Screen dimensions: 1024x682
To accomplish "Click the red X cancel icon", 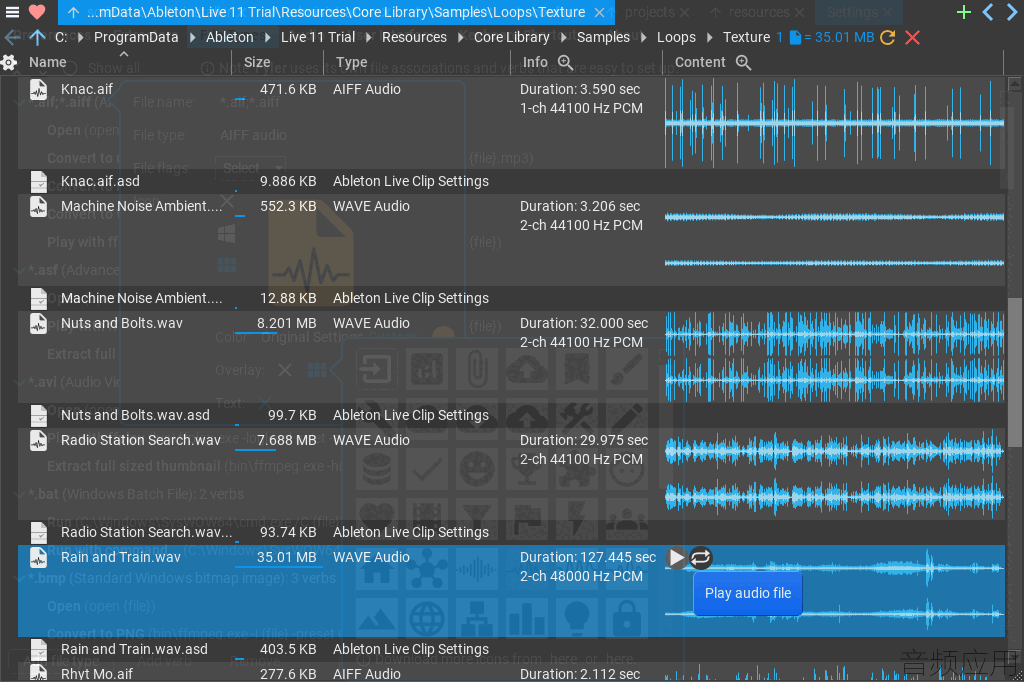I will (912, 37).
